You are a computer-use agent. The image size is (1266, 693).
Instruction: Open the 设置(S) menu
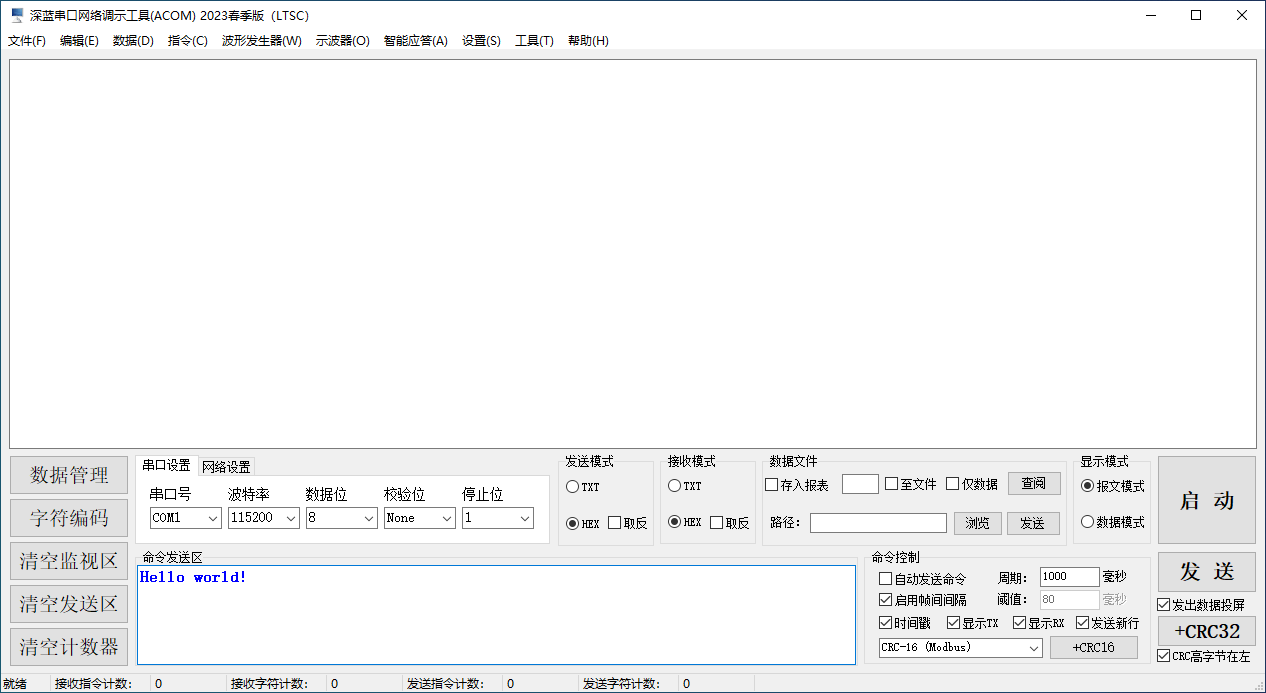click(x=481, y=41)
